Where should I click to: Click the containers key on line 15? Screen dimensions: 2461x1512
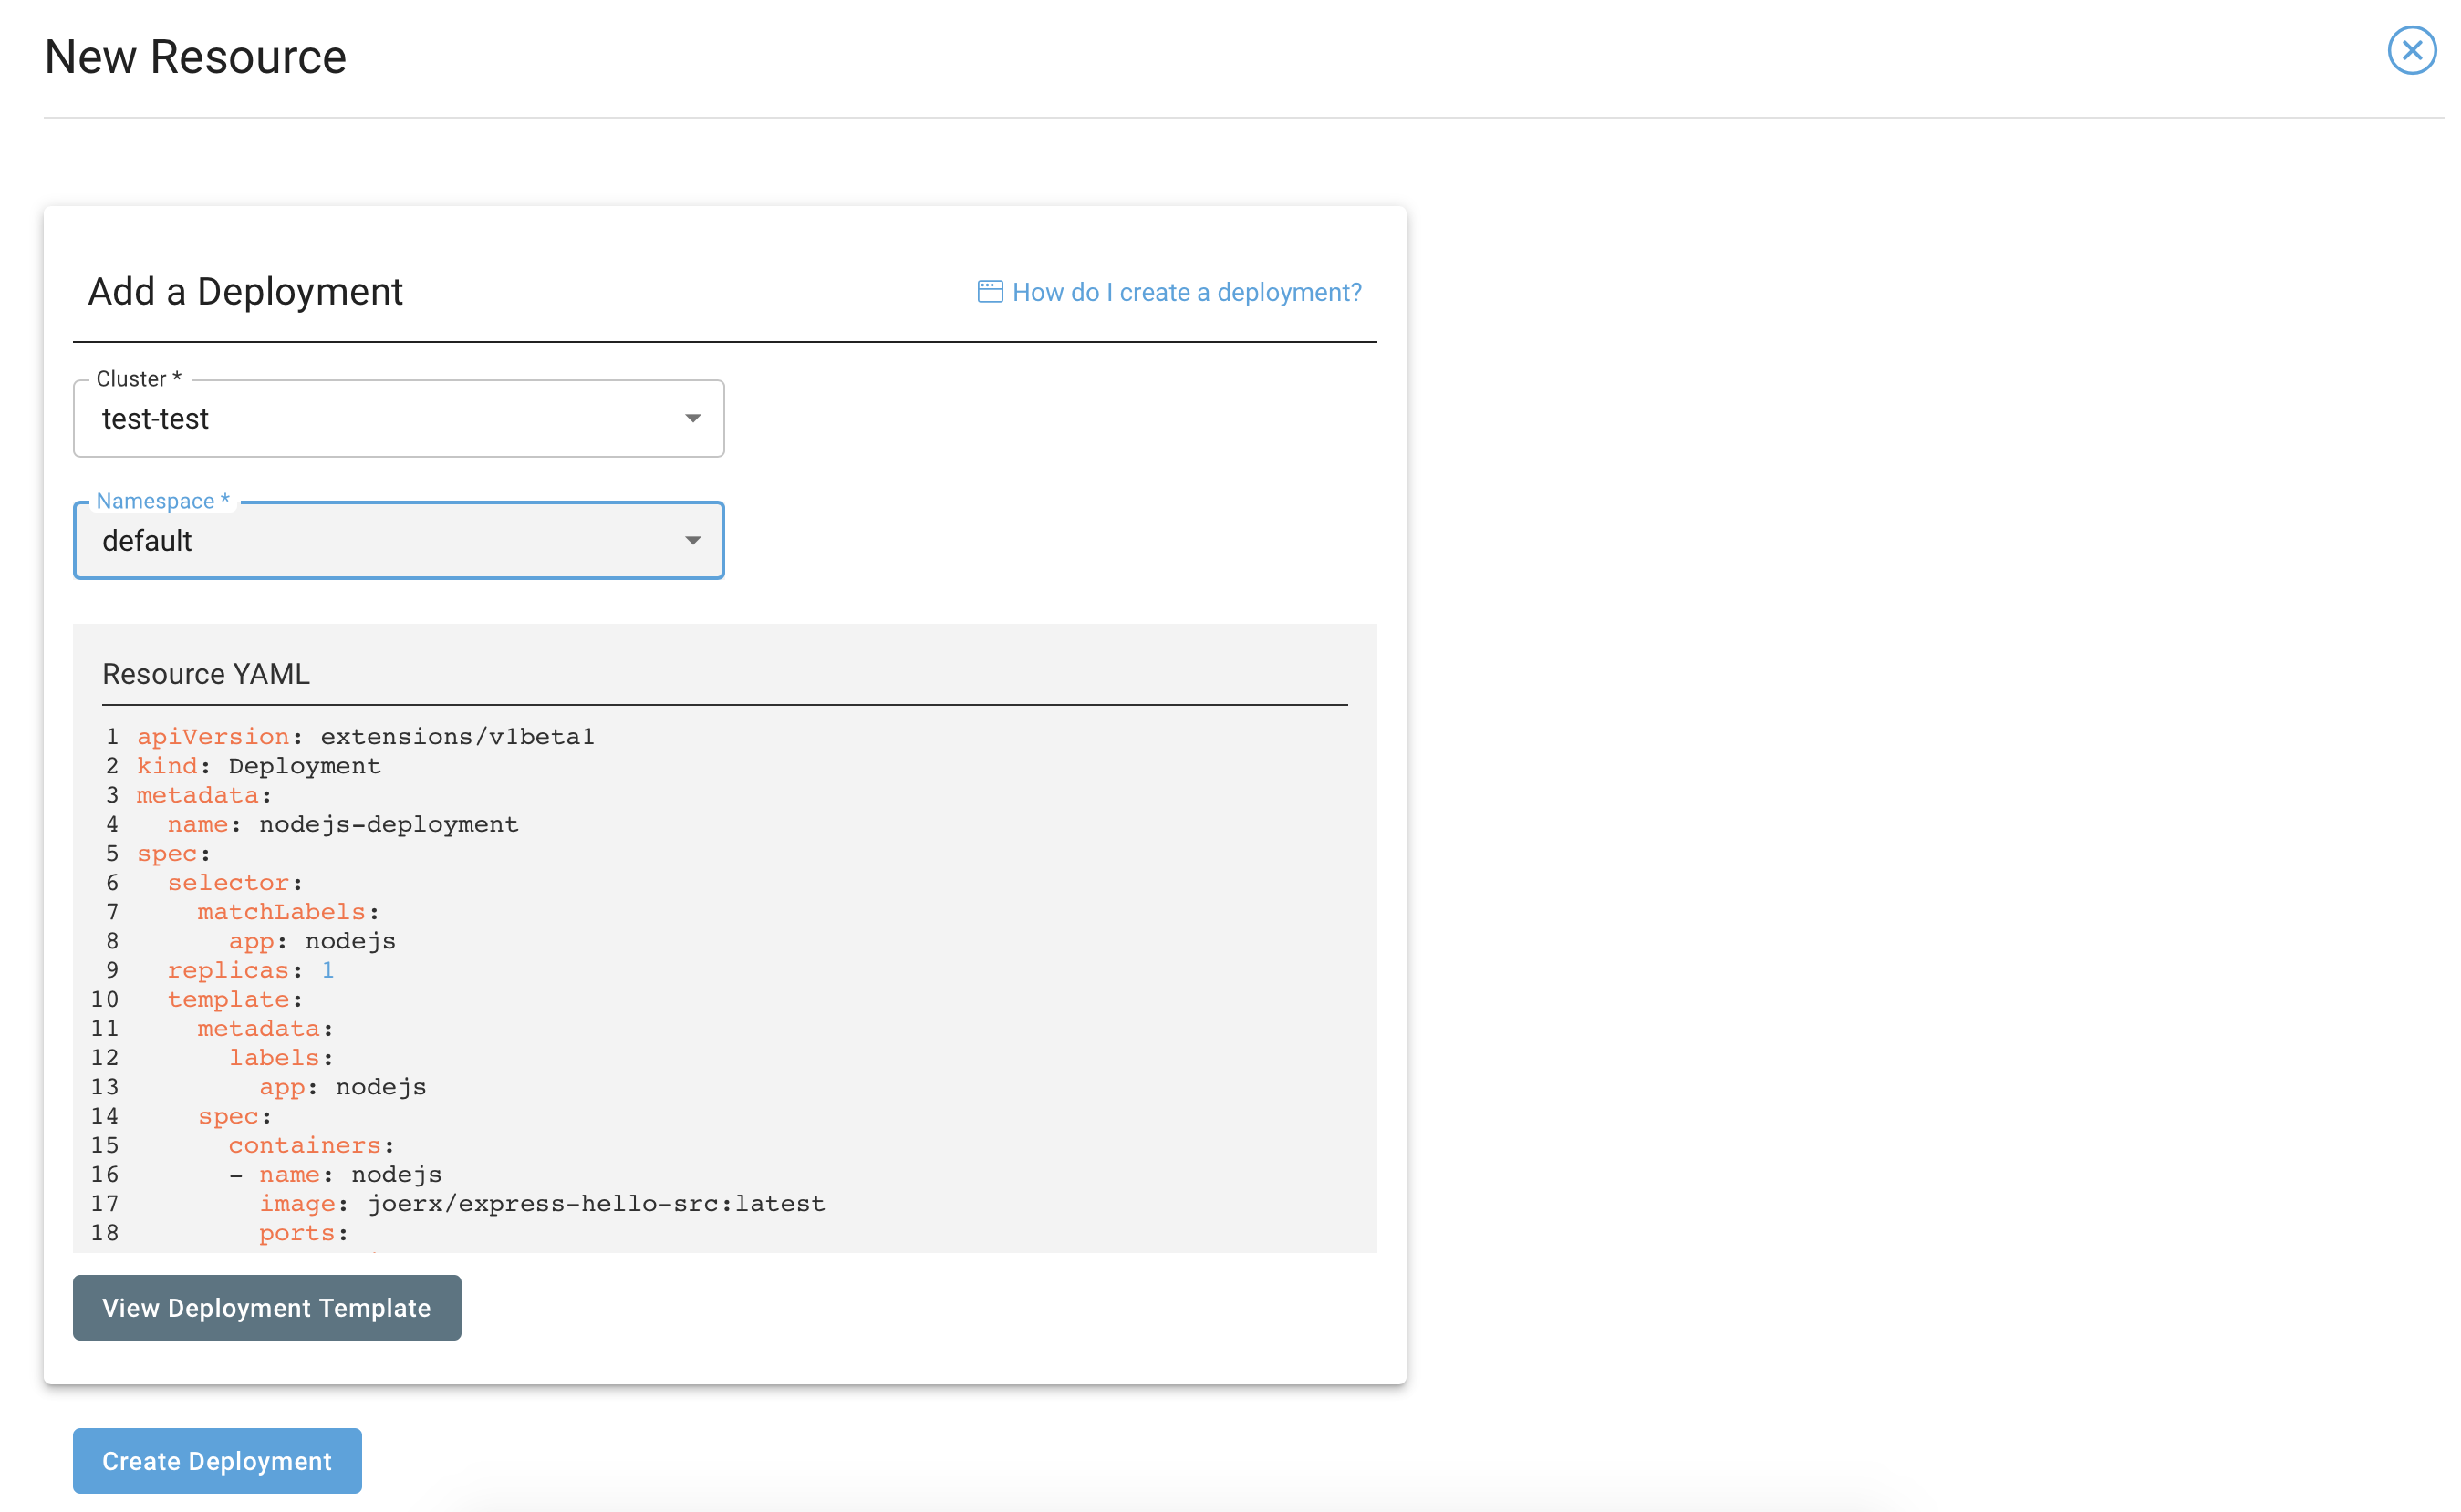(x=304, y=1145)
